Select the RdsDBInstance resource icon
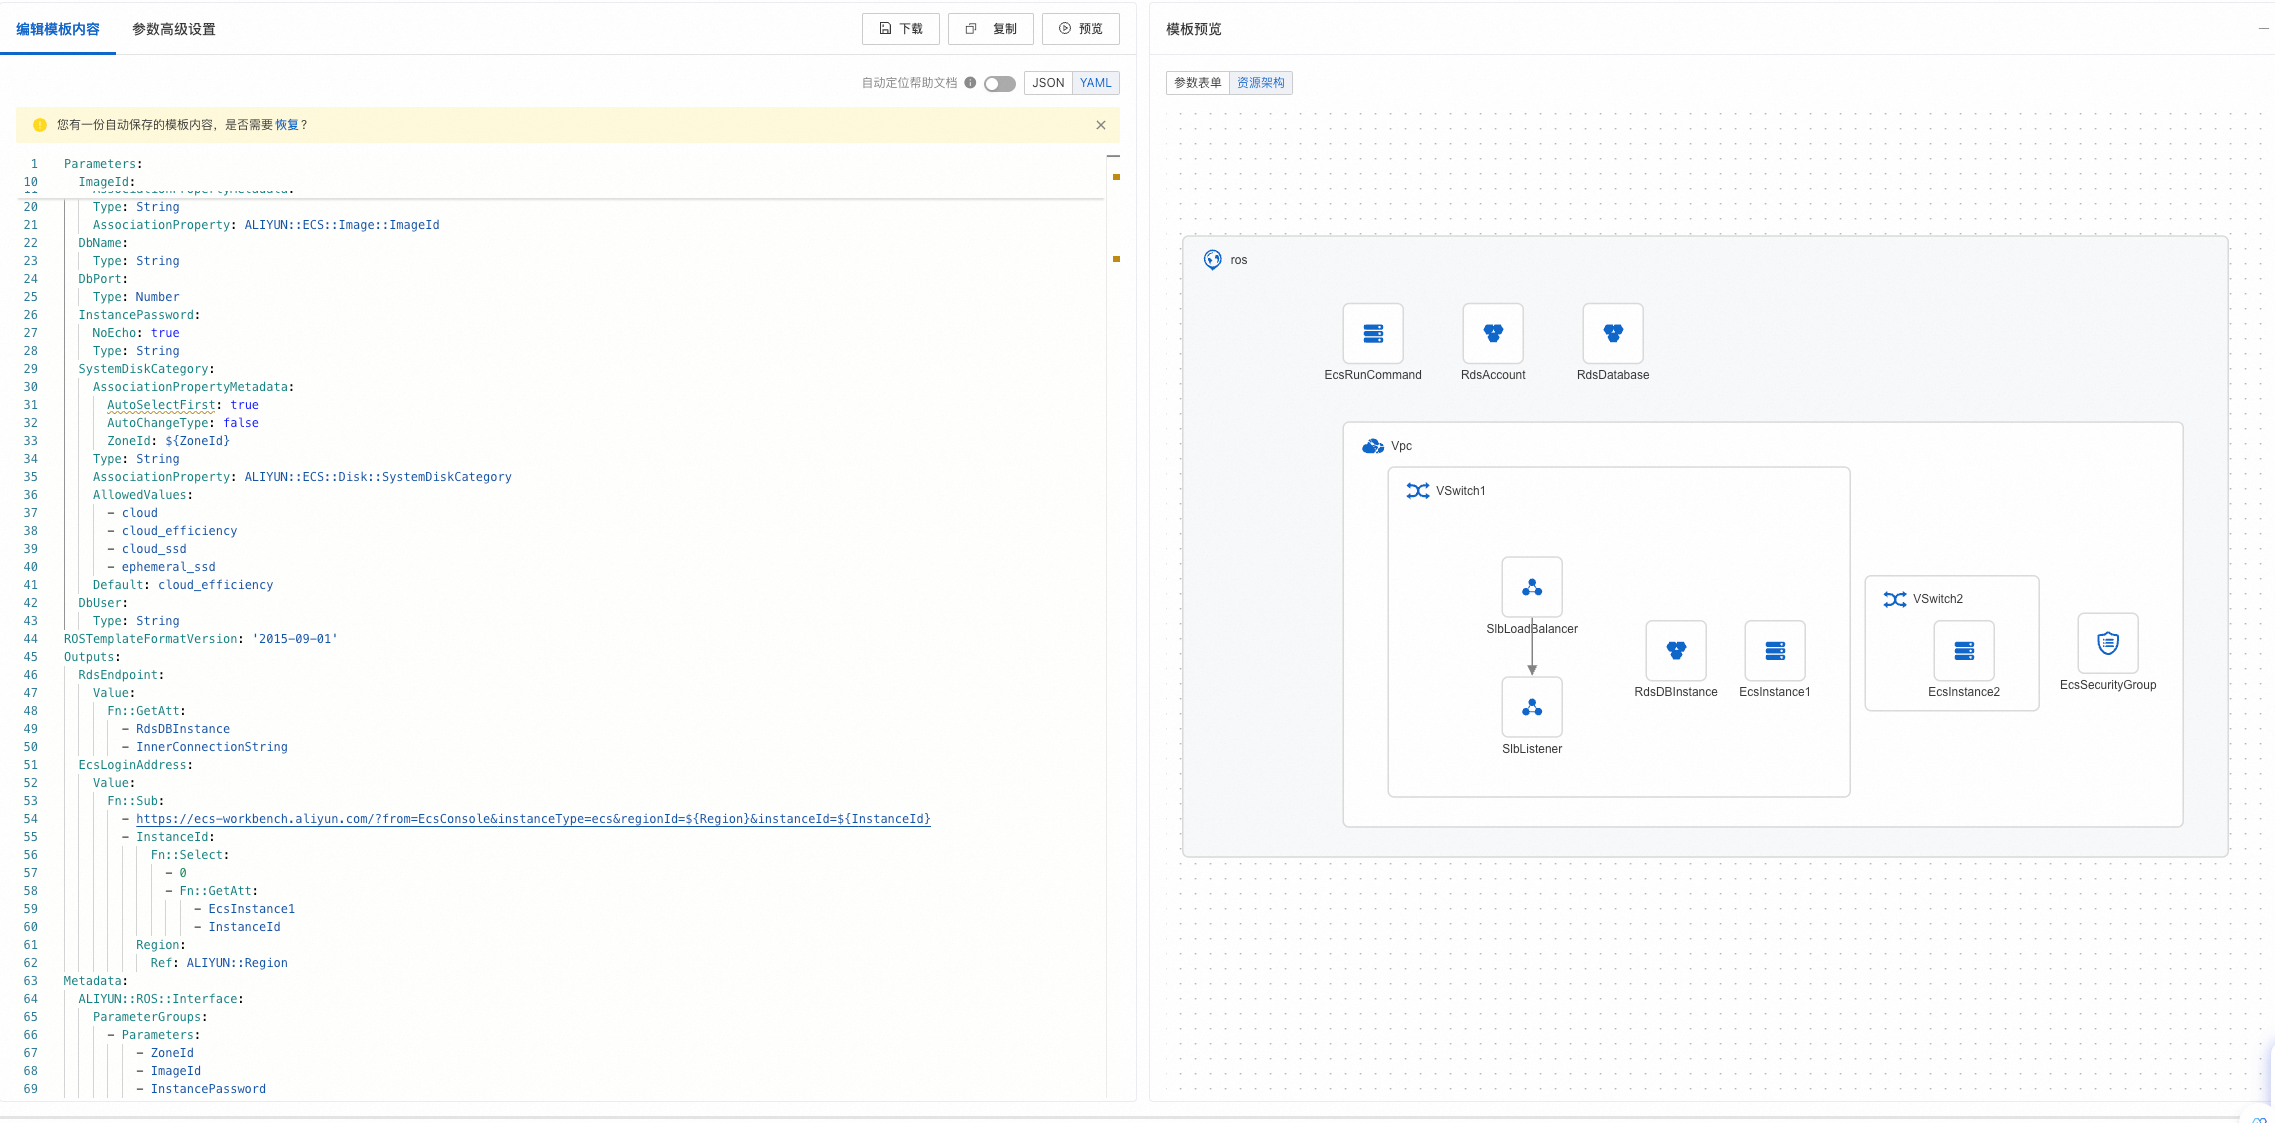This screenshot has height=1123, width=2275. tap(1675, 651)
